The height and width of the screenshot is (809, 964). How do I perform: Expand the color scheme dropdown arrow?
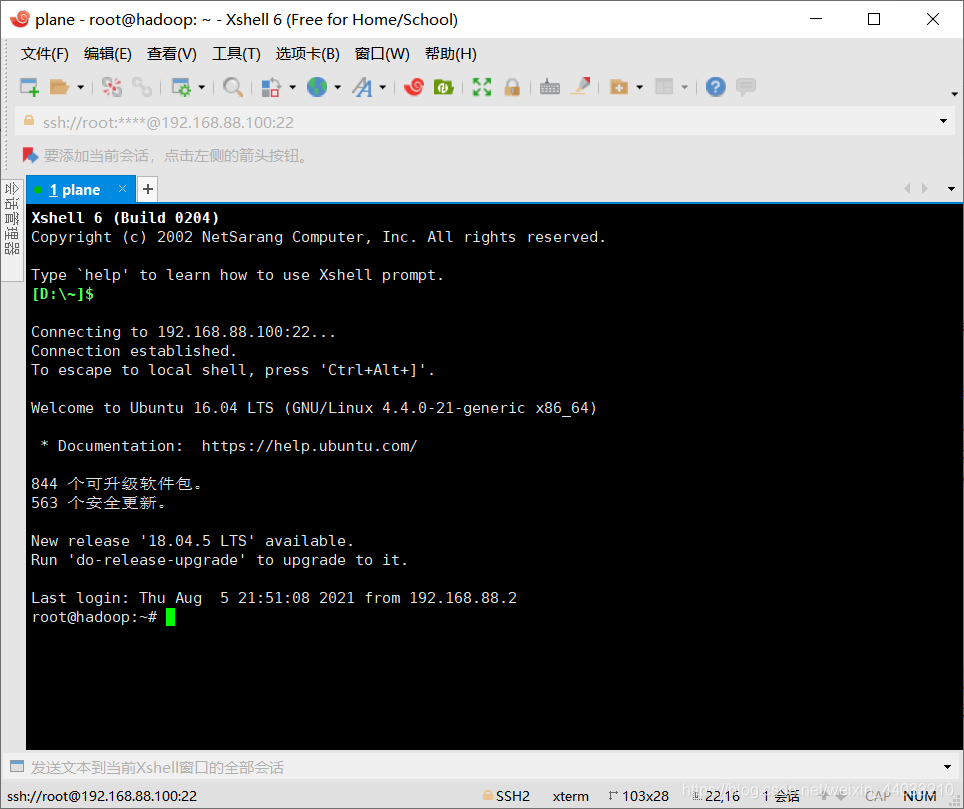[x=292, y=87]
